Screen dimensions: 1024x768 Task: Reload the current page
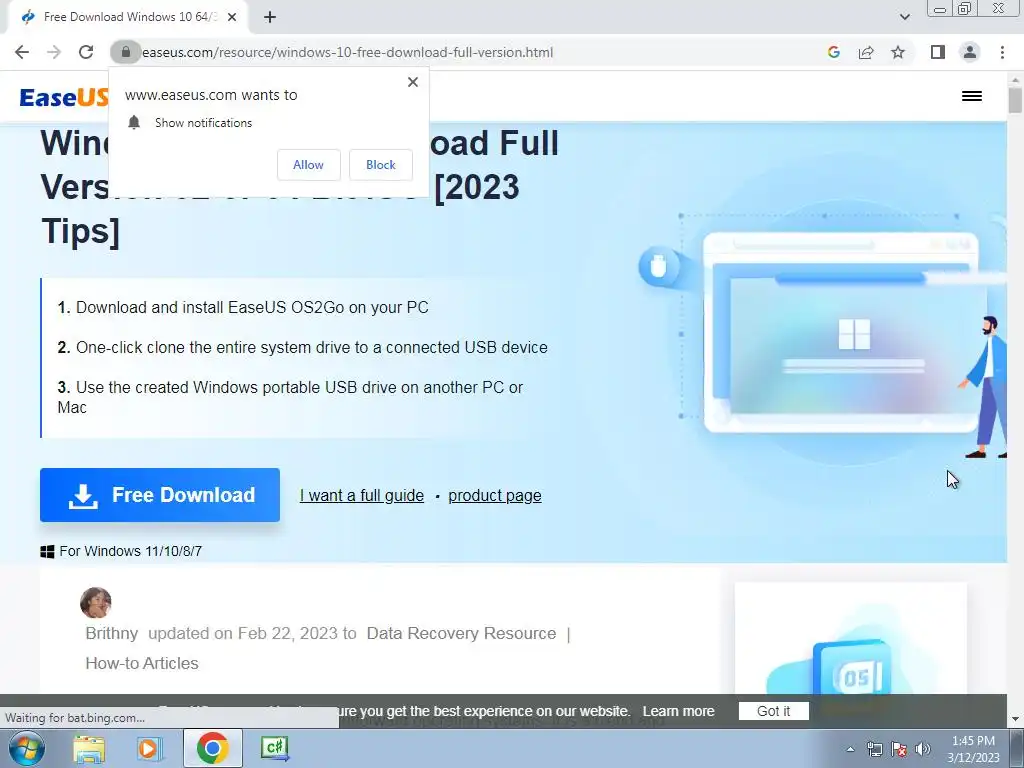point(86,52)
